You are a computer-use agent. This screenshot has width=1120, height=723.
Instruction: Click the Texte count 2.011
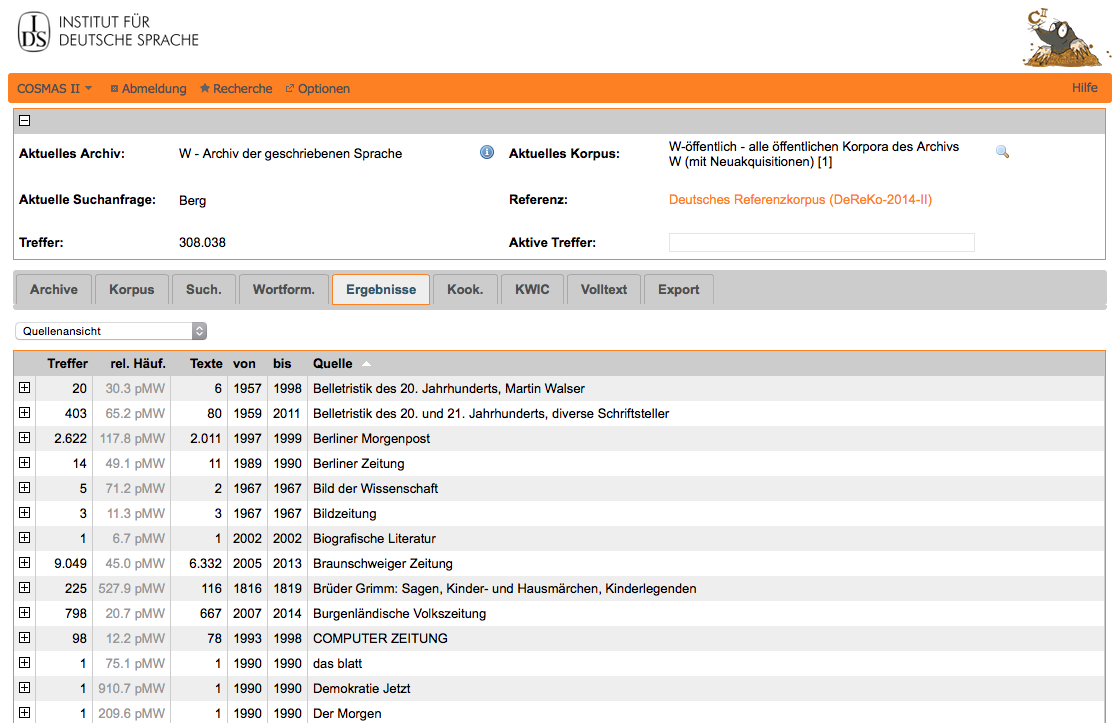click(206, 439)
